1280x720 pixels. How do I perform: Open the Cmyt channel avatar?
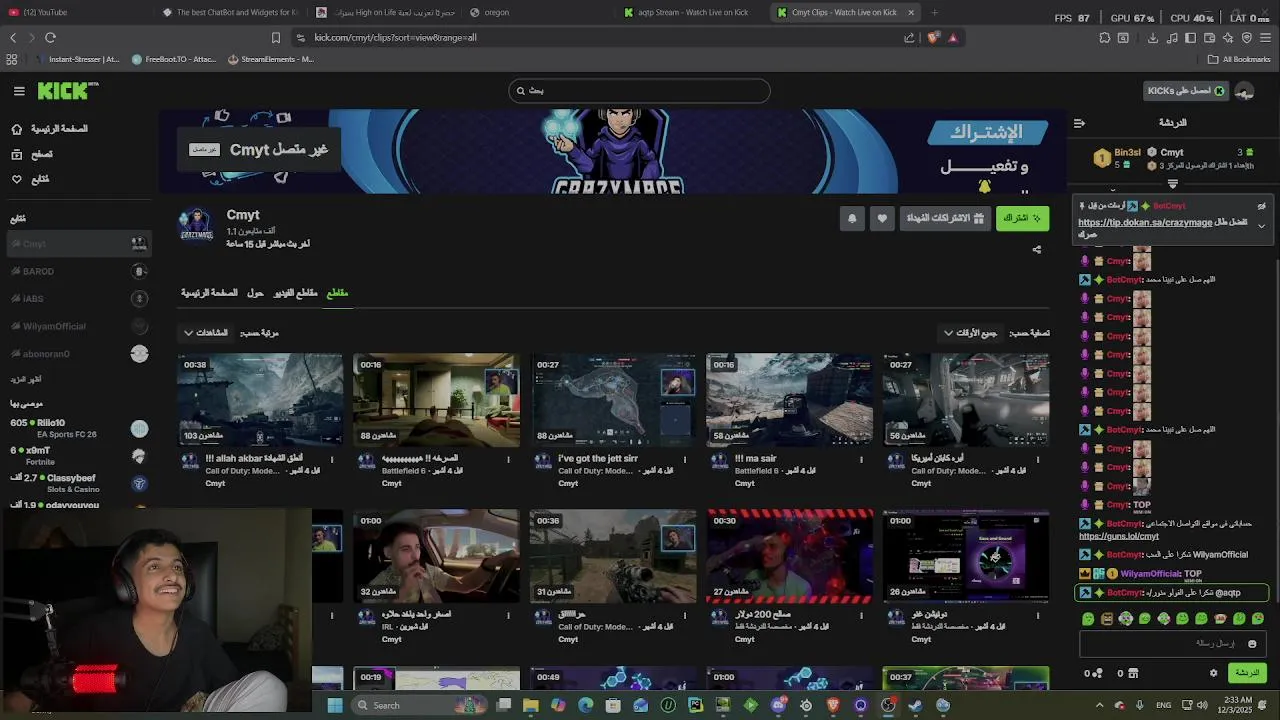point(196,225)
